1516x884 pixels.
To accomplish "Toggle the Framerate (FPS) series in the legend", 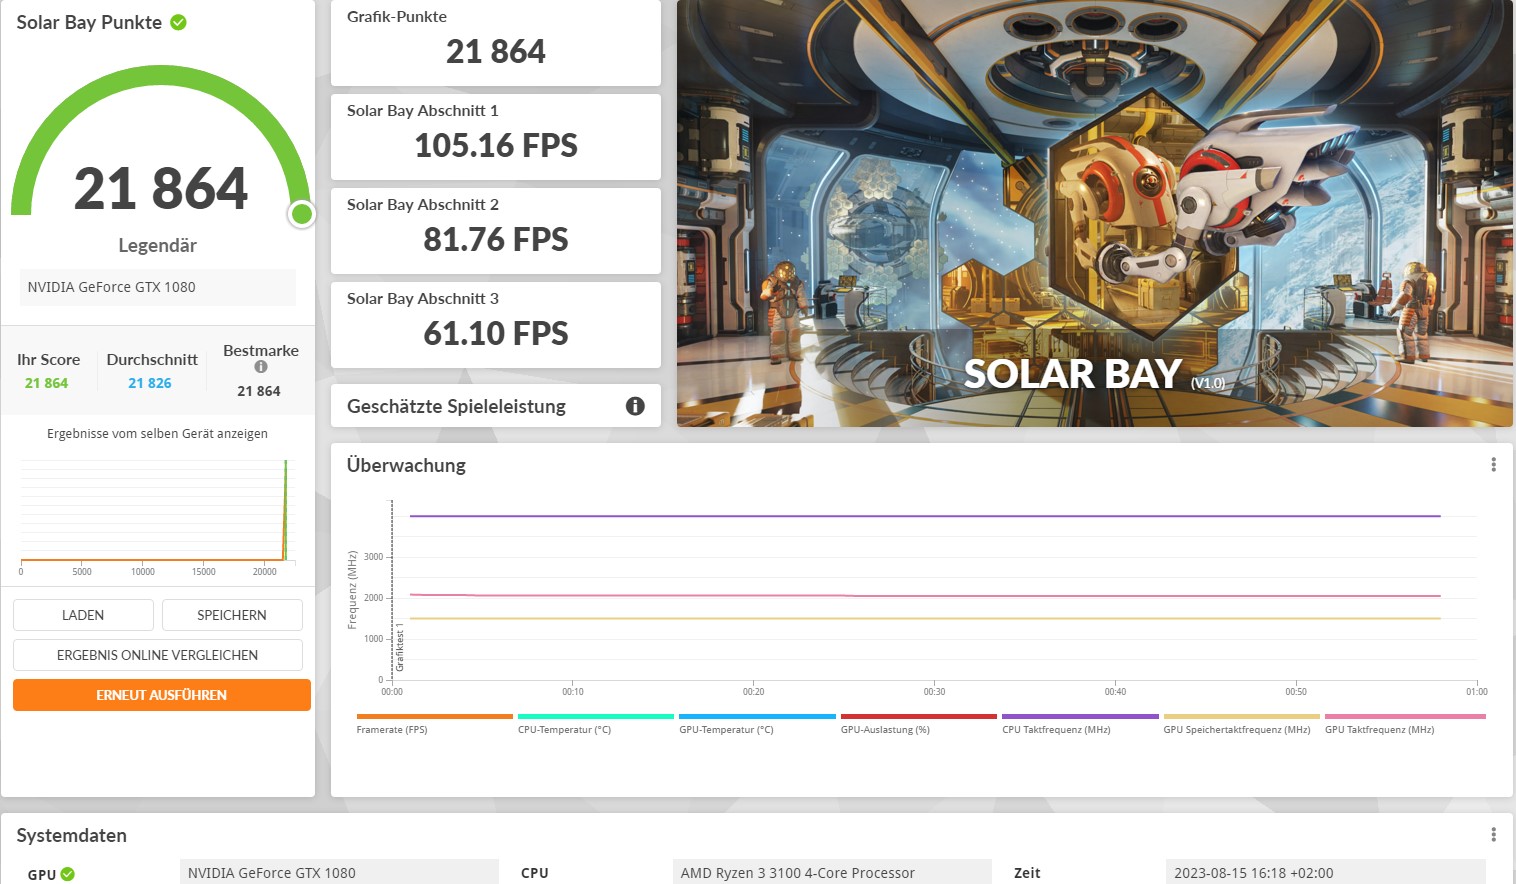I will coord(433,722).
